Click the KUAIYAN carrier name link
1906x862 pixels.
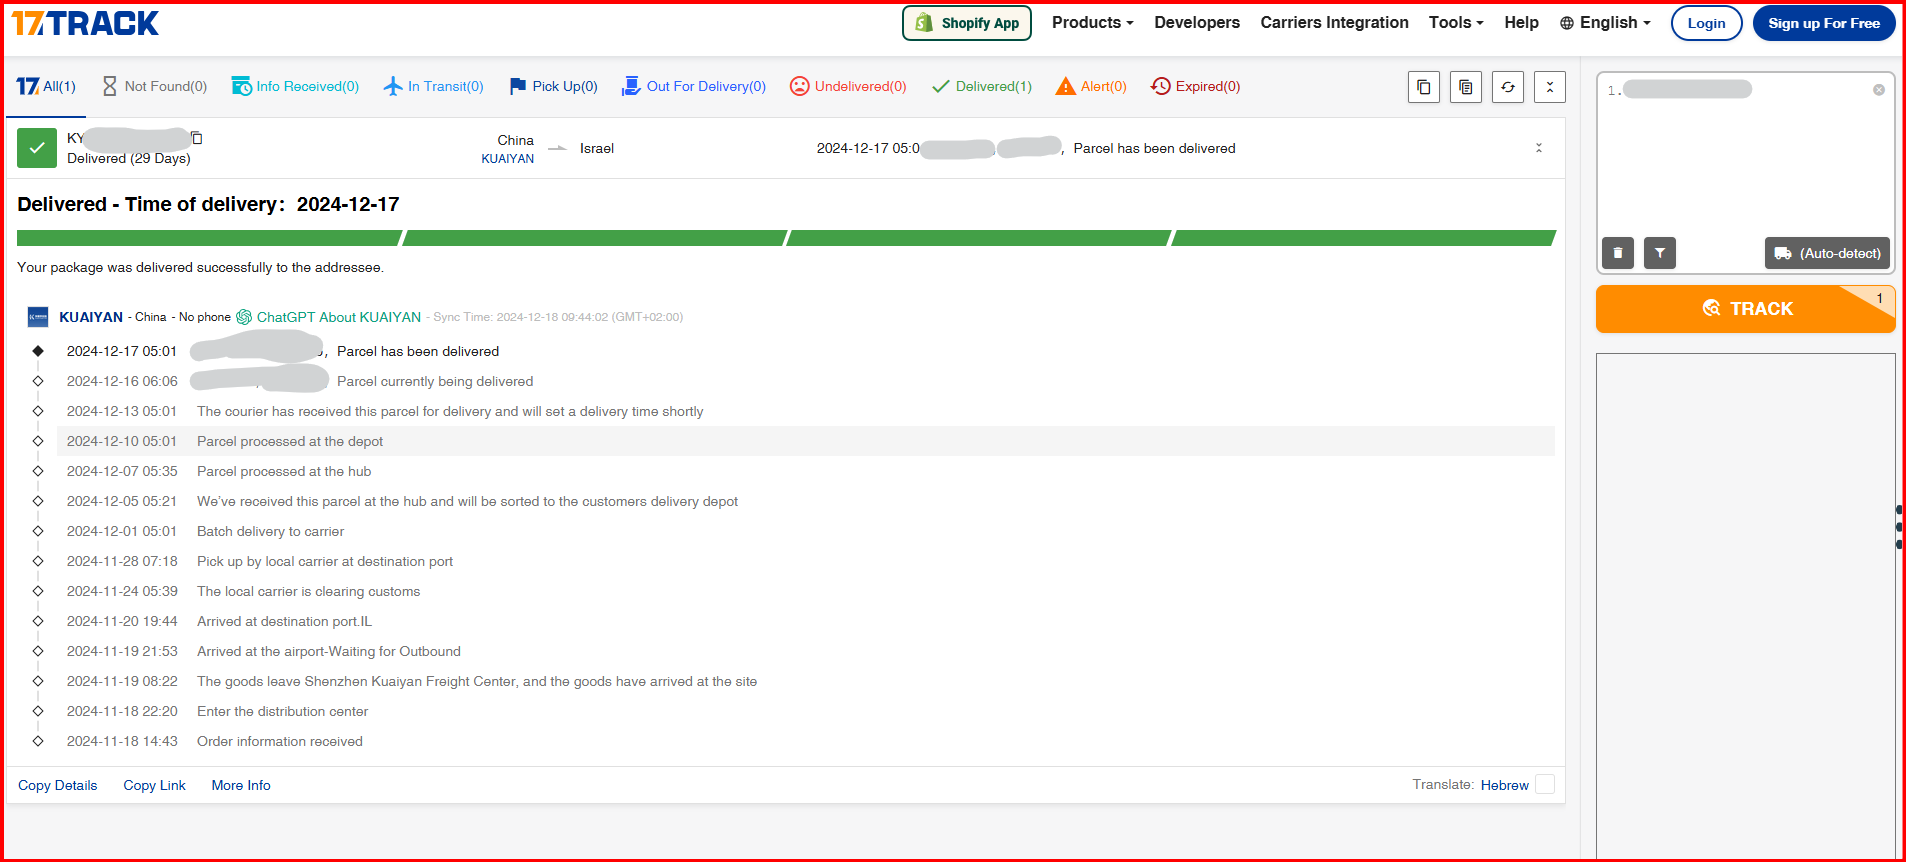point(91,317)
